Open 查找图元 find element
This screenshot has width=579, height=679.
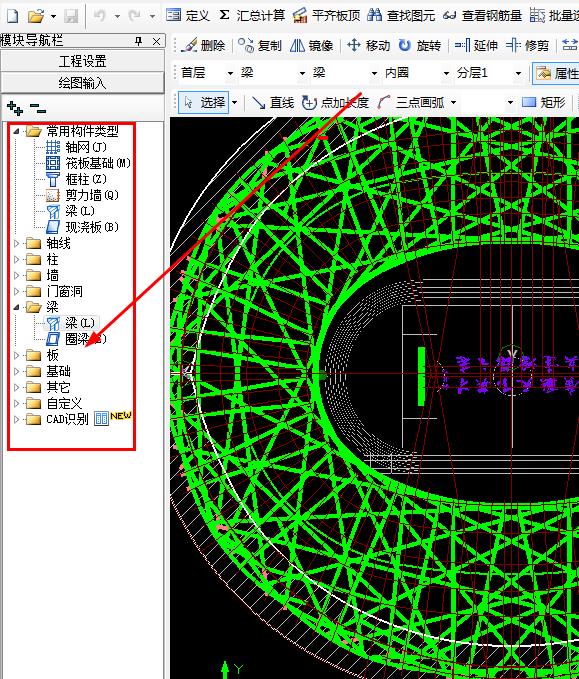point(401,16)
